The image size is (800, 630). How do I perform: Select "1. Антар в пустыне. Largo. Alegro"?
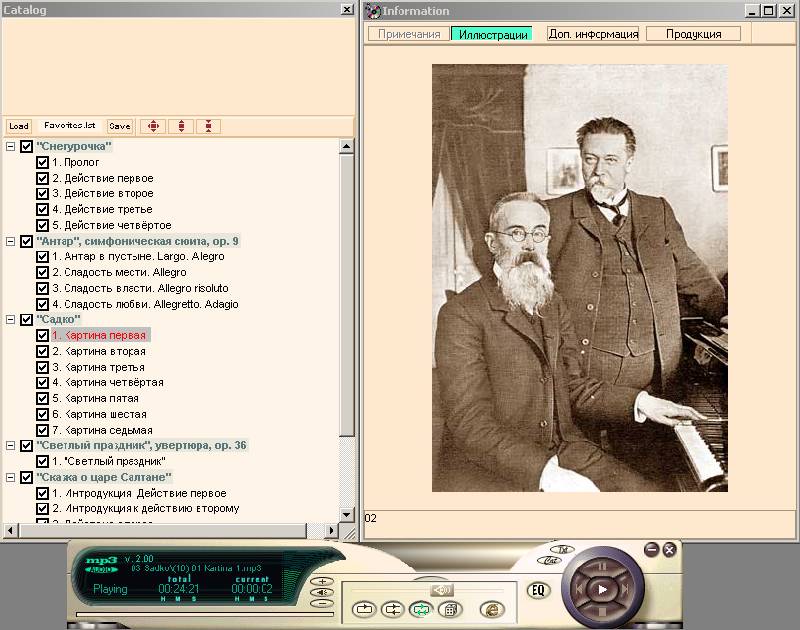(x=138, y=256)
